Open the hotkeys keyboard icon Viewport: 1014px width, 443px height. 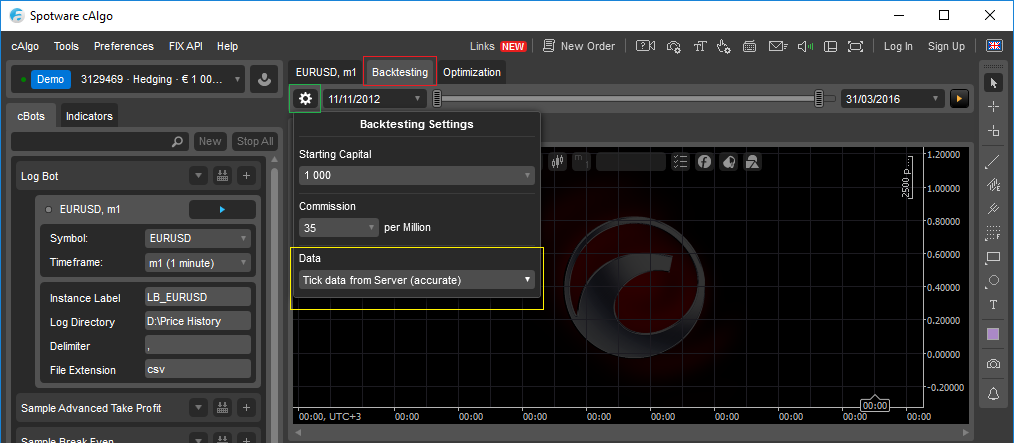pyautogui.click(x=750, y=46)
